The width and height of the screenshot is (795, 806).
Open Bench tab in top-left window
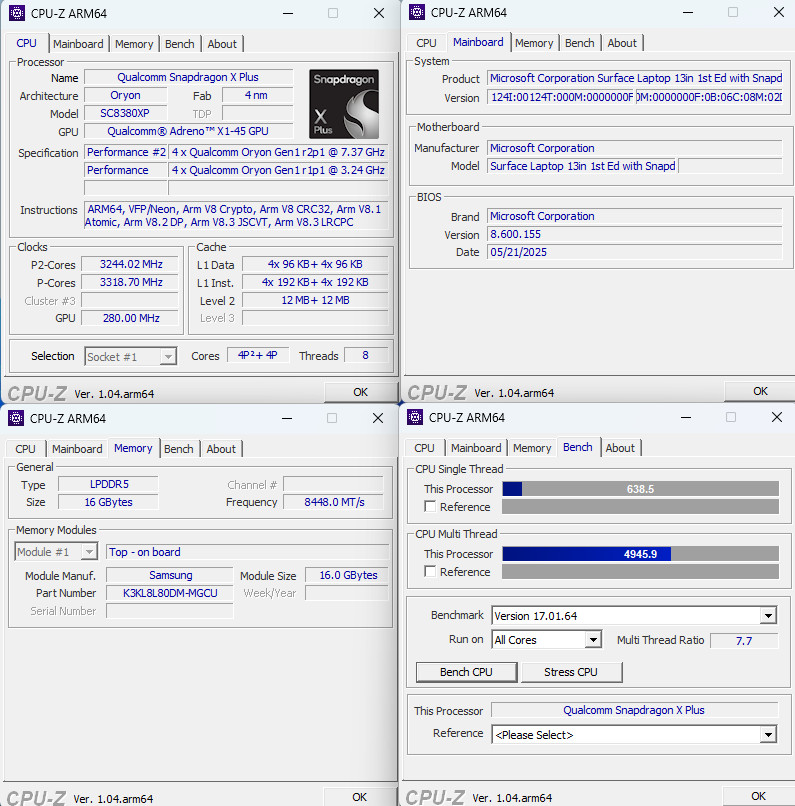pyautogui.click(x=179, y=44)
